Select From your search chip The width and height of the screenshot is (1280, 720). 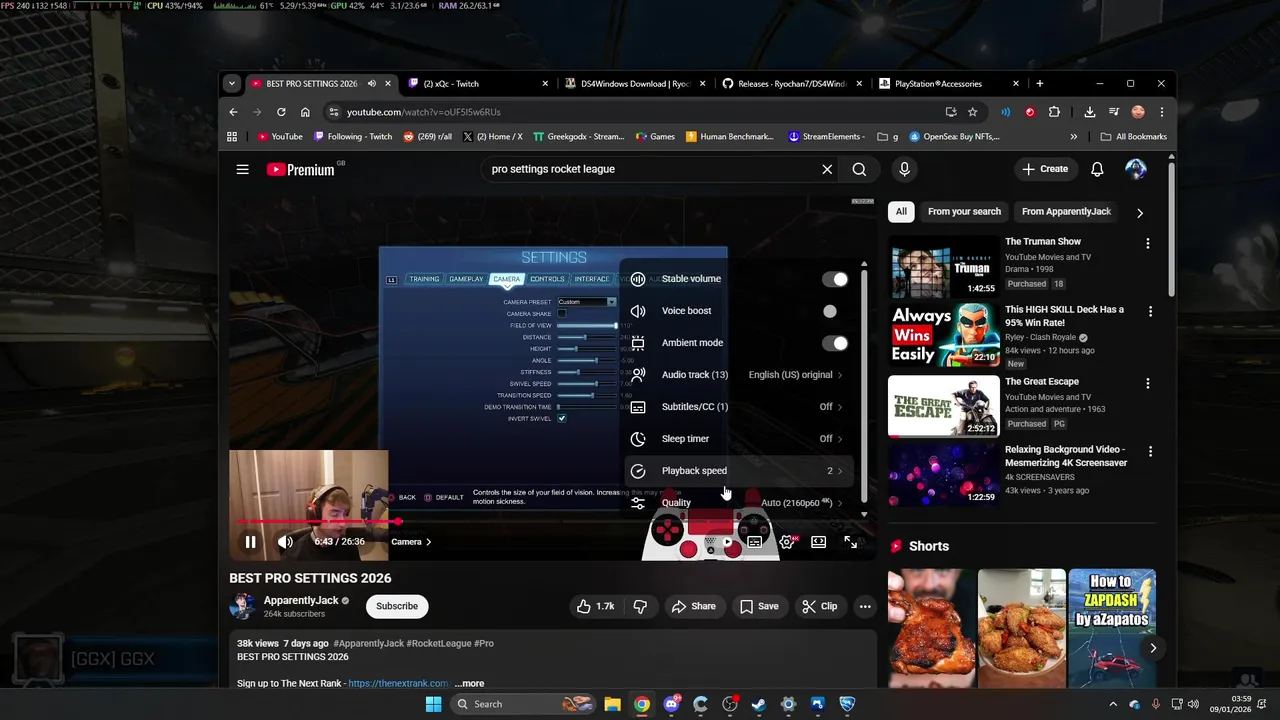point(964,212)
